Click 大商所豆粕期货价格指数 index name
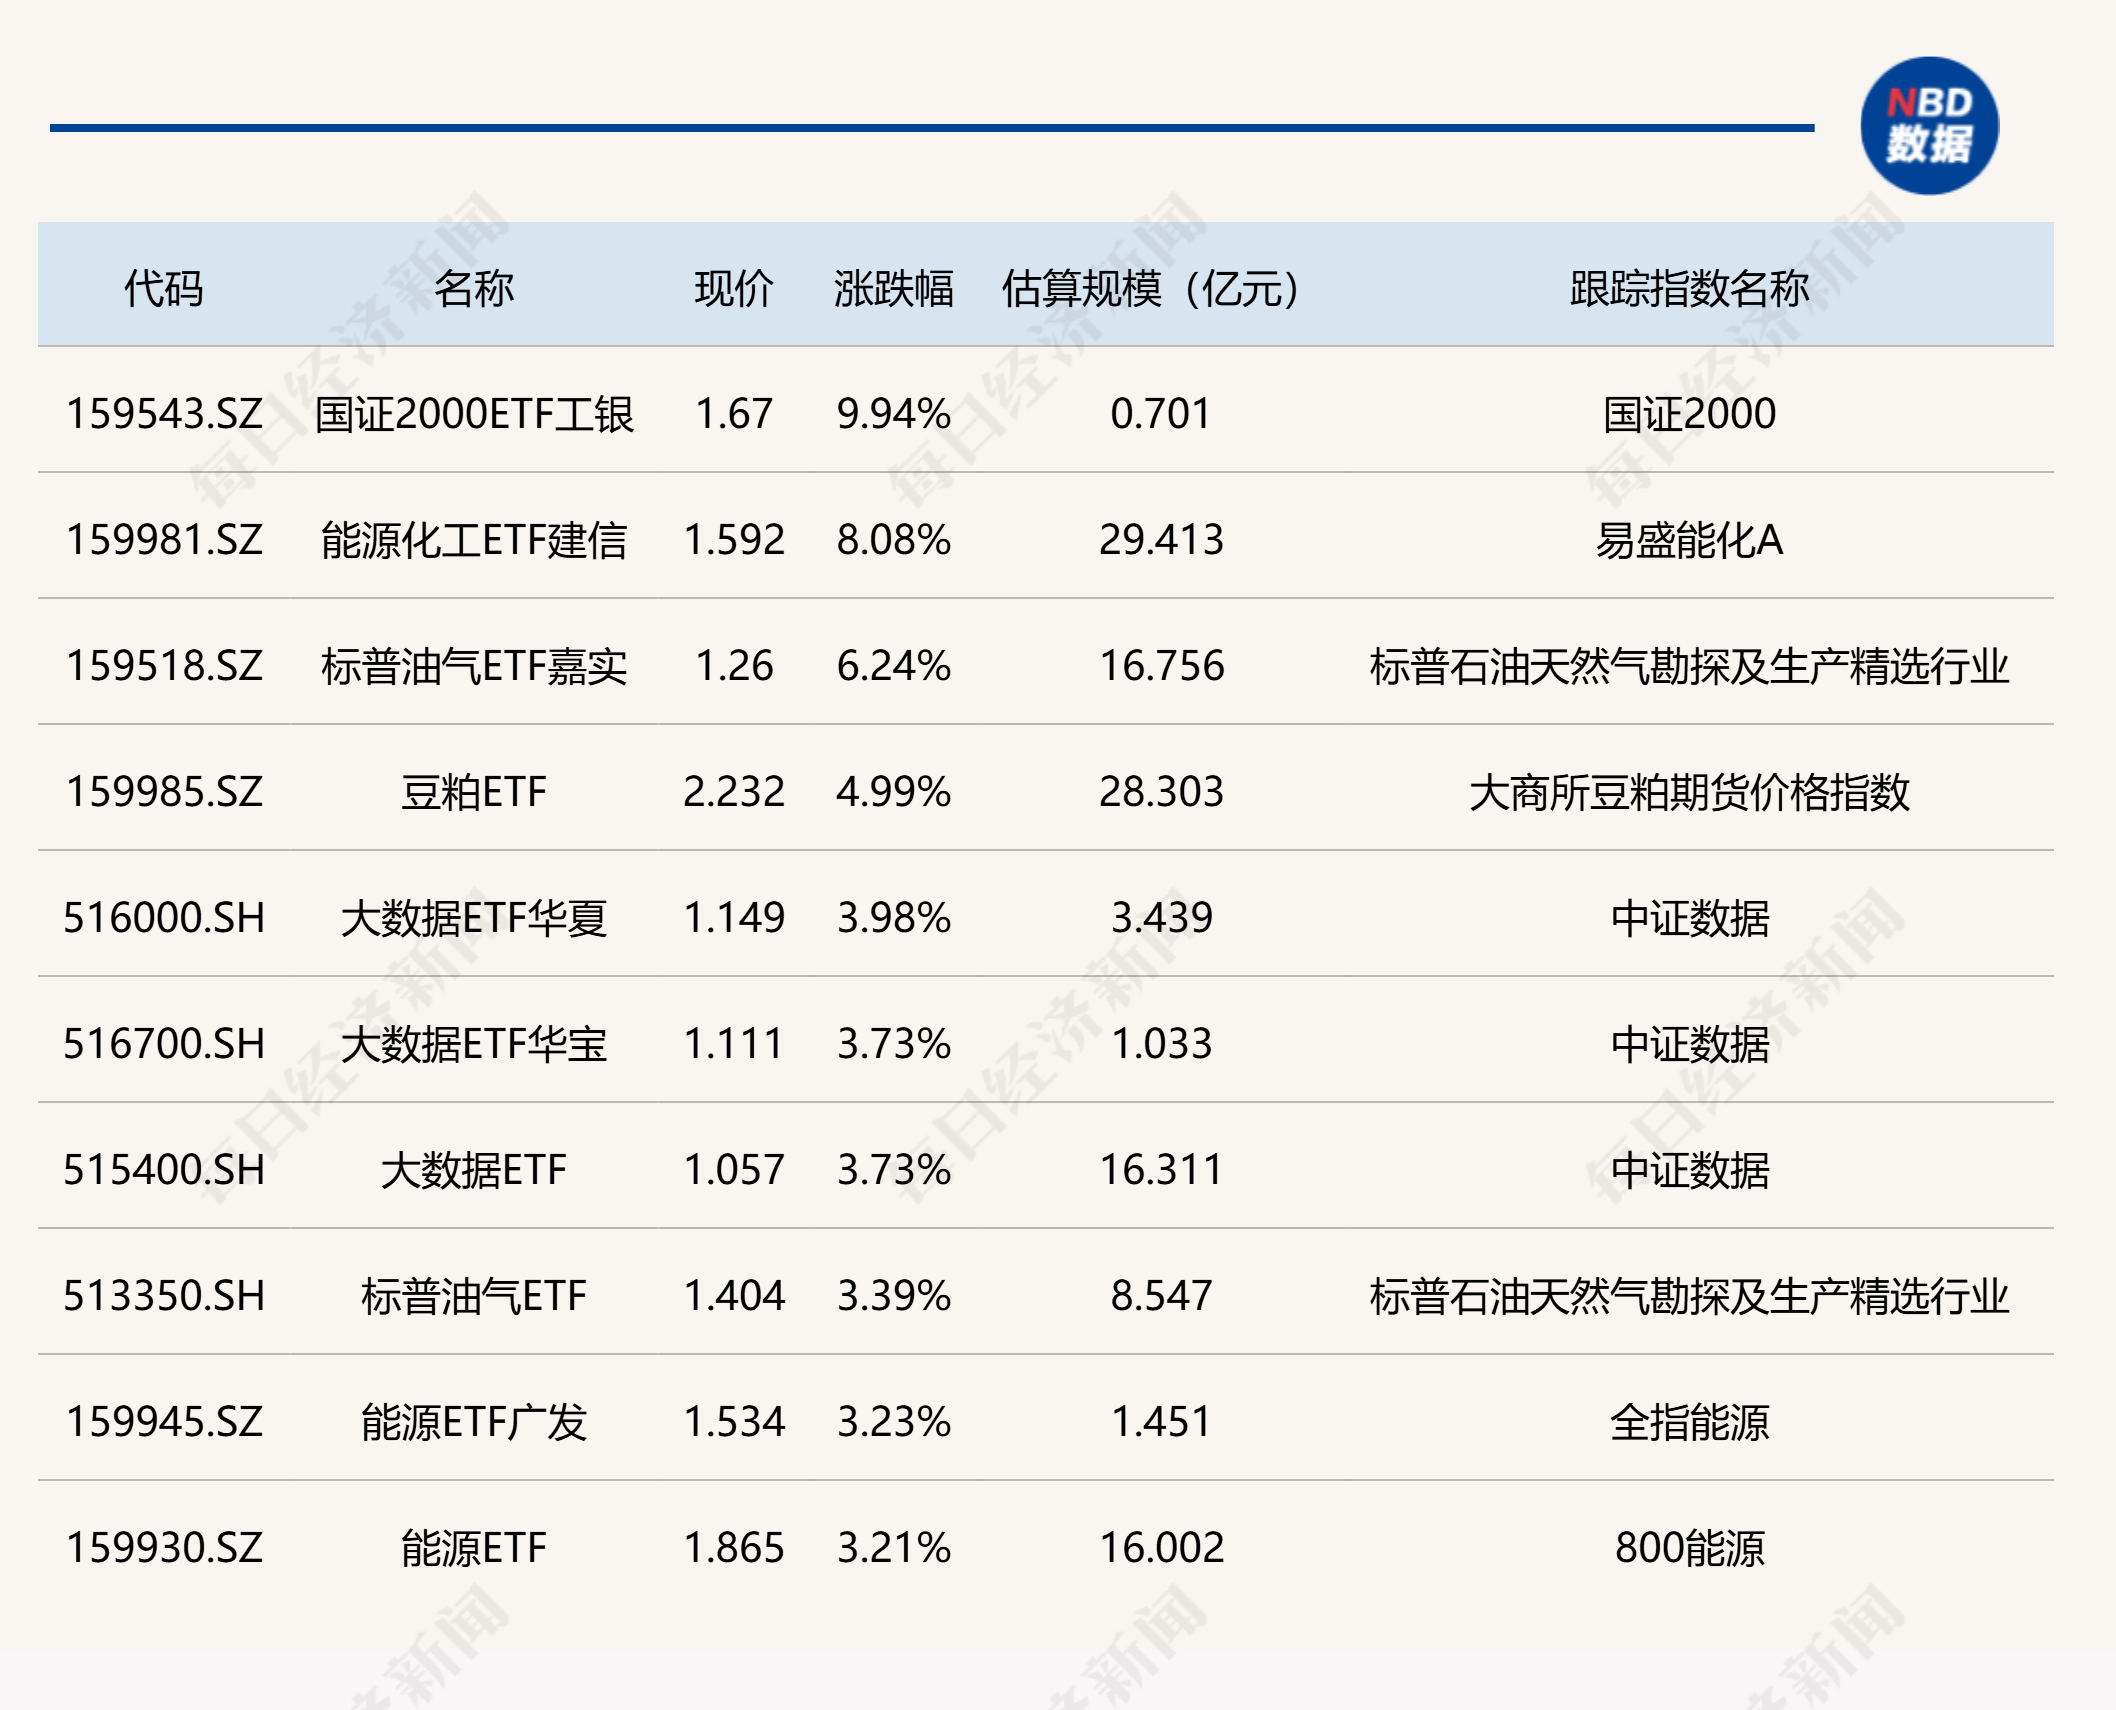Viewport: 2116px width, 1710px height. (1689, 792)
